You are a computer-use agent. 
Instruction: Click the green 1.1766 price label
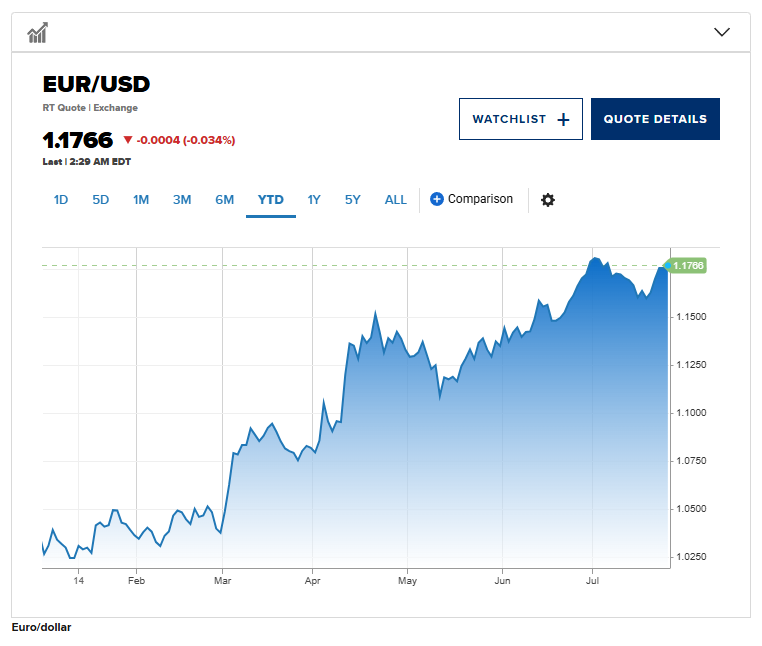tap(688, 266)
